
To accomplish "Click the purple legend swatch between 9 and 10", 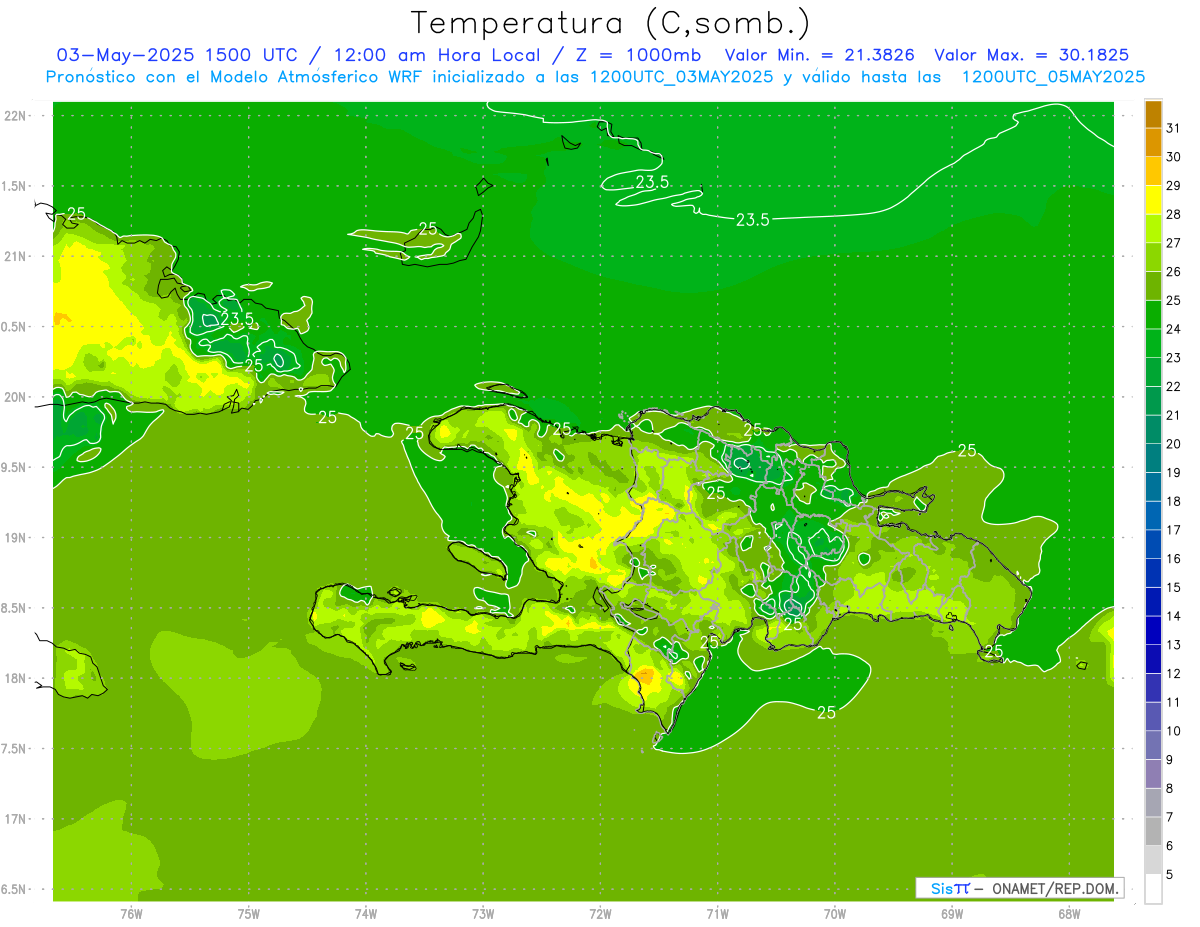I will coord(1153,745).
